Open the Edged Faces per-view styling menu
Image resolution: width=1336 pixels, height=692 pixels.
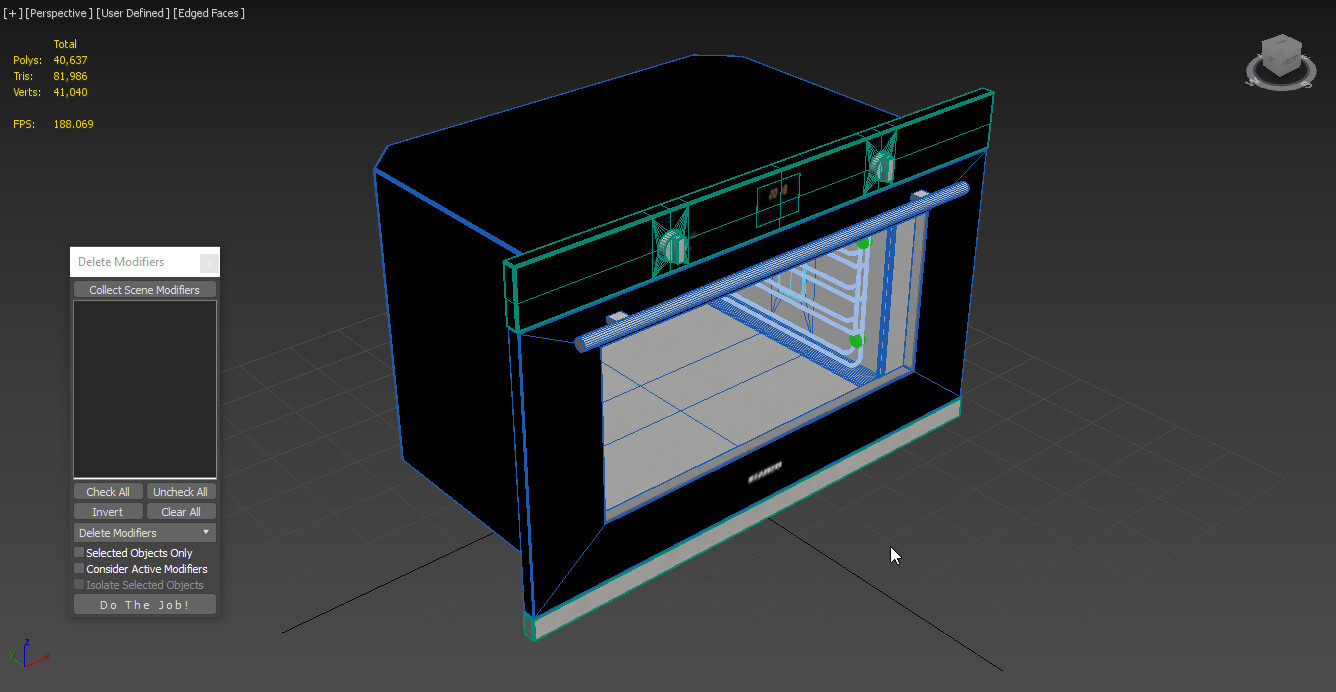click(208, 13)
